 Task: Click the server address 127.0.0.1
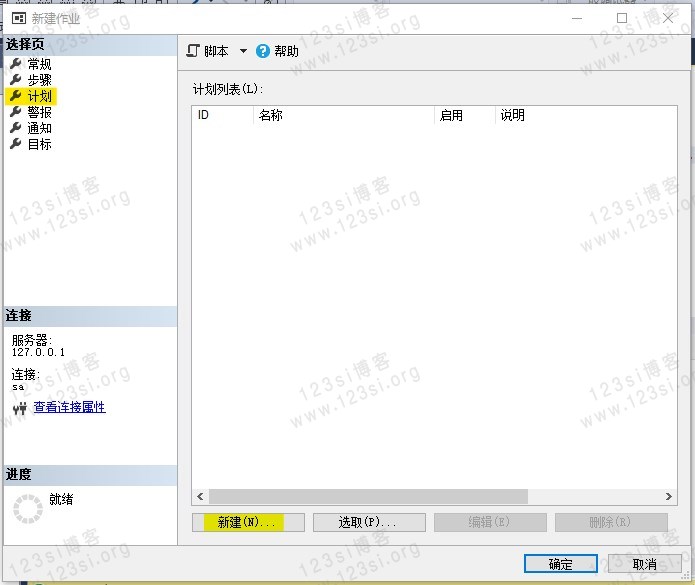point(38,352)
